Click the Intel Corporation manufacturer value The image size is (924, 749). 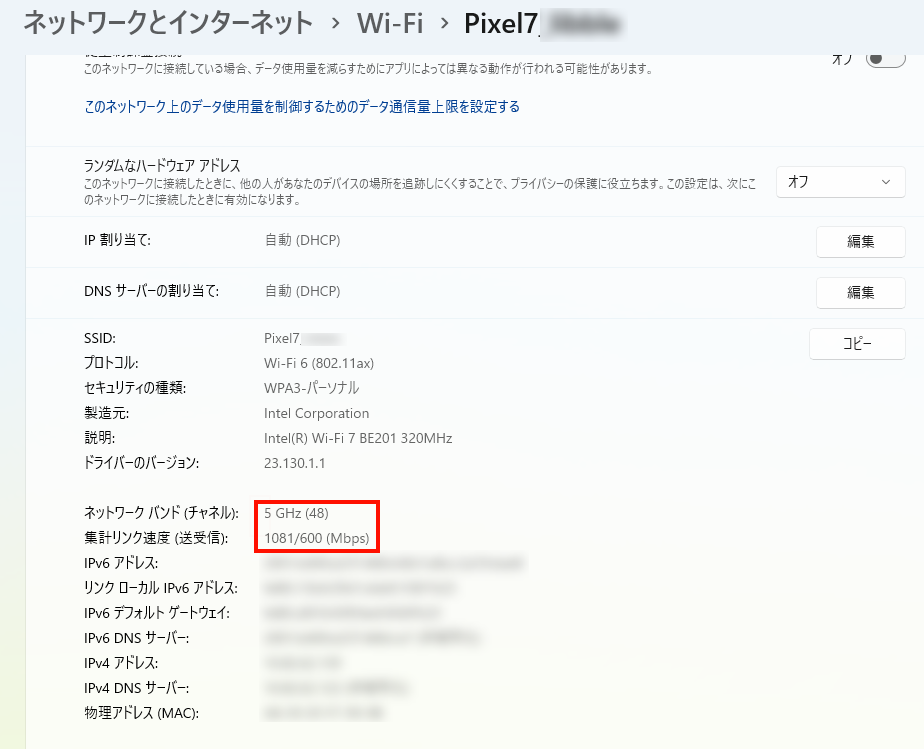(316, 413)
